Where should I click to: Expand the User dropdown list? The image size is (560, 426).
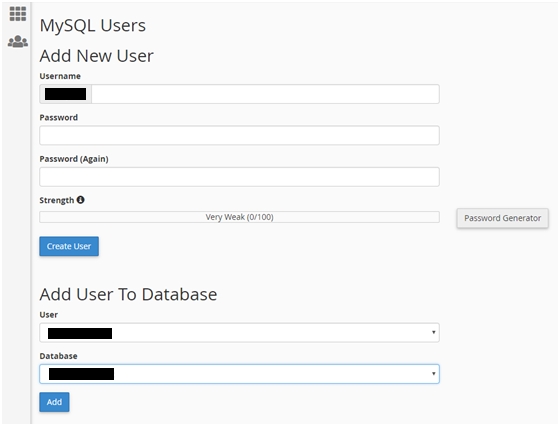click(x=239, y=333)
